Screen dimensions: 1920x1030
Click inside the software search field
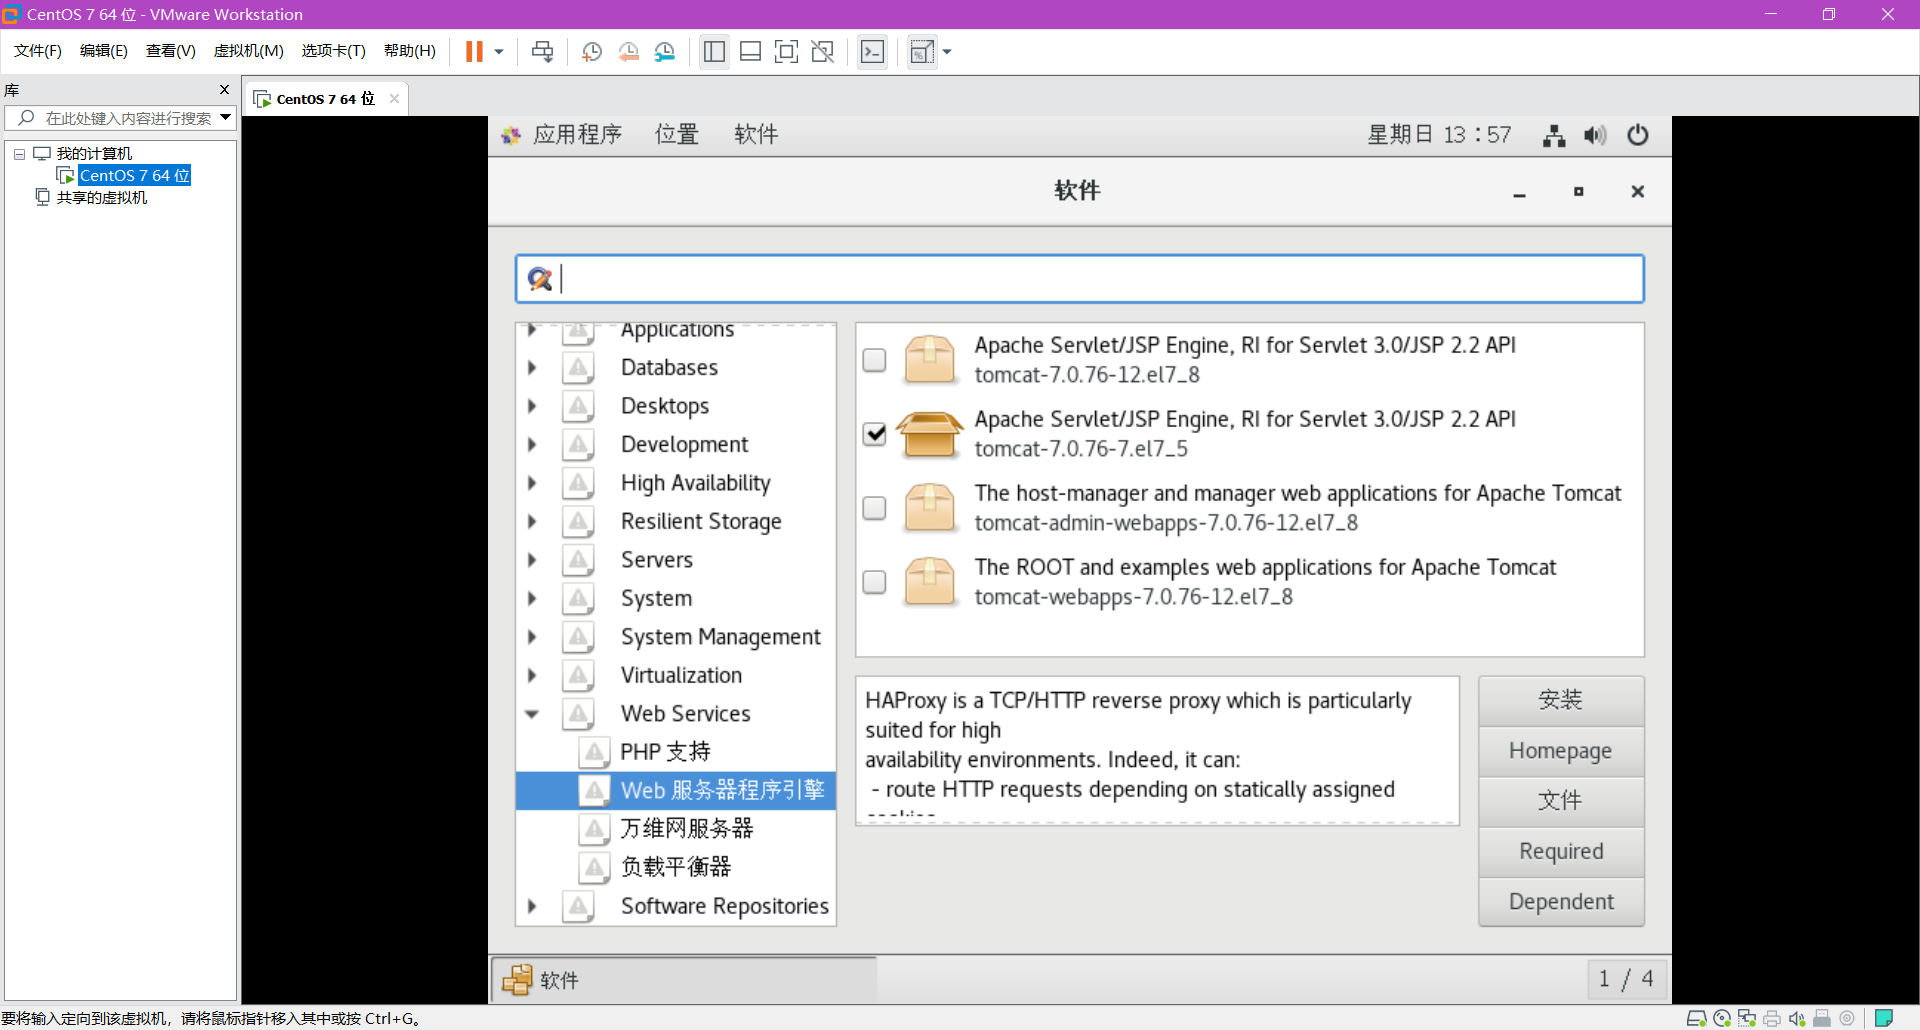(1080, 279)
